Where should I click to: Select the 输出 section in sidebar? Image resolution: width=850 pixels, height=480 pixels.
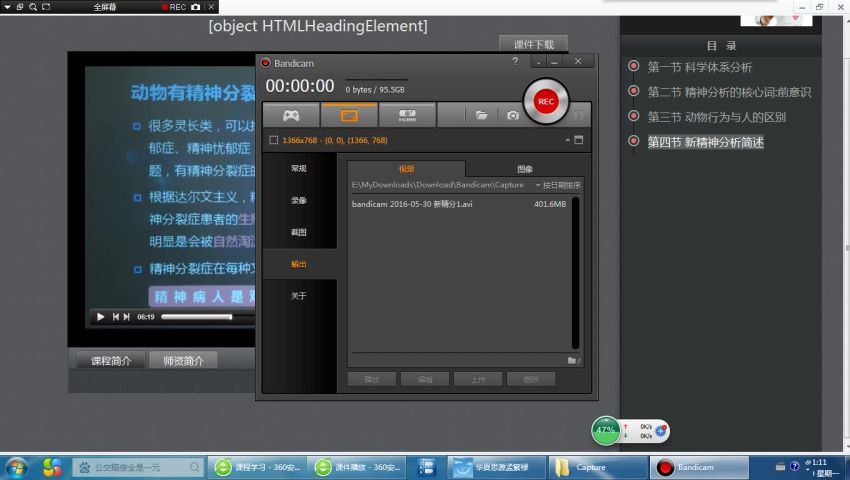299,264
